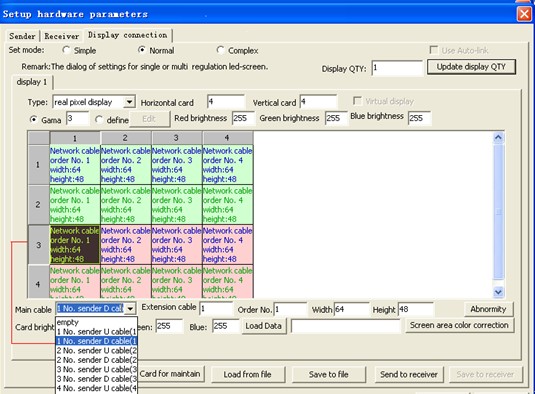This screenshot has height=394, width=535.
Task: Click the Abnormity button
Action: click(x=488, y=309)
